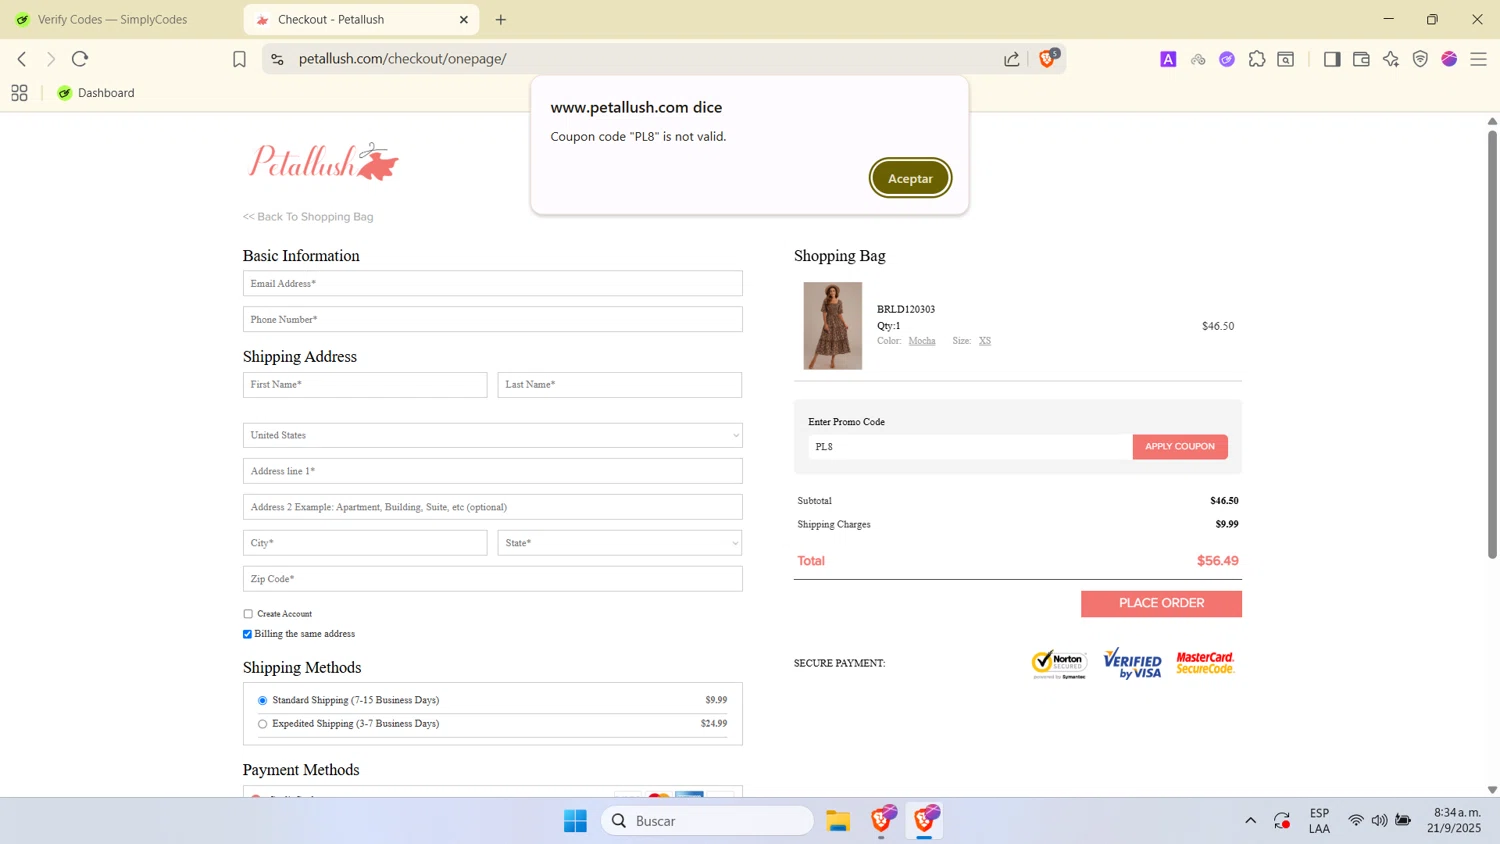The width and height of the screenshot is (1500, 844).
Task: Open File Explorer from the taskbar
Action: [x=838, y=821]
